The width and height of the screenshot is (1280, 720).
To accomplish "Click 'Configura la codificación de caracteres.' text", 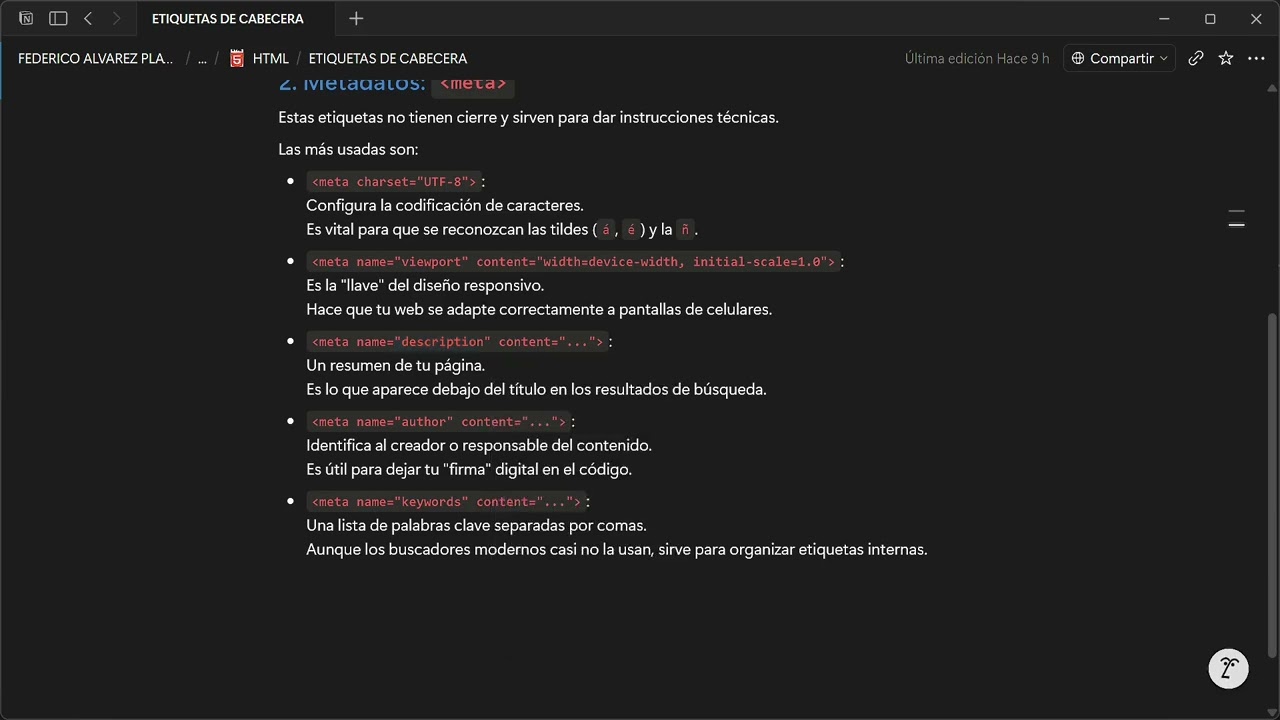I will pyautogui.click(x=445, y=205).
